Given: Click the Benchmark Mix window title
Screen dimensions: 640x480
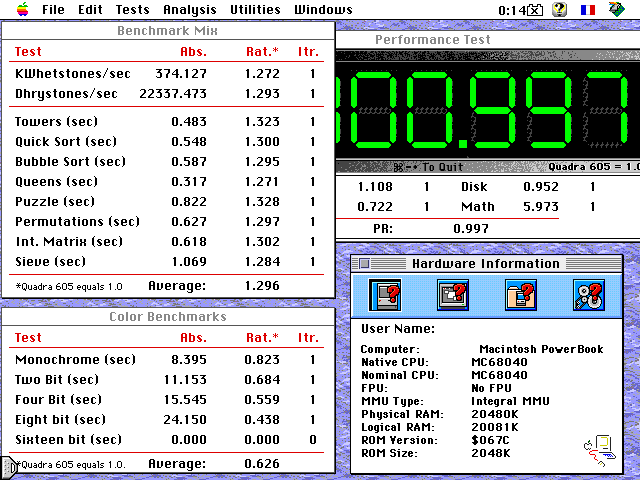Looking at the screenshot, I should pos(167,31).
